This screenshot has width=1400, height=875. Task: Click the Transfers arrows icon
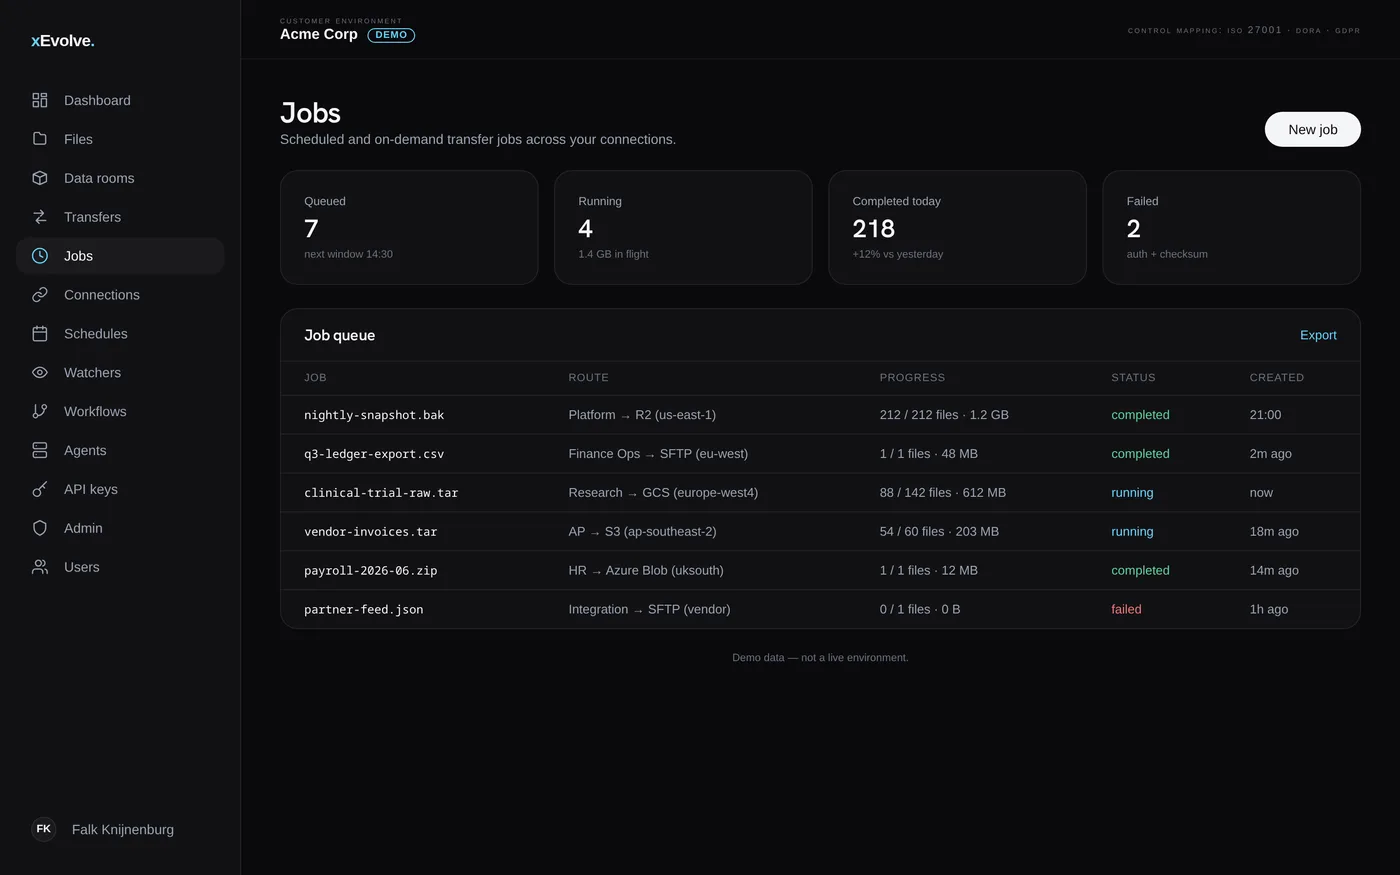point(40,217)
